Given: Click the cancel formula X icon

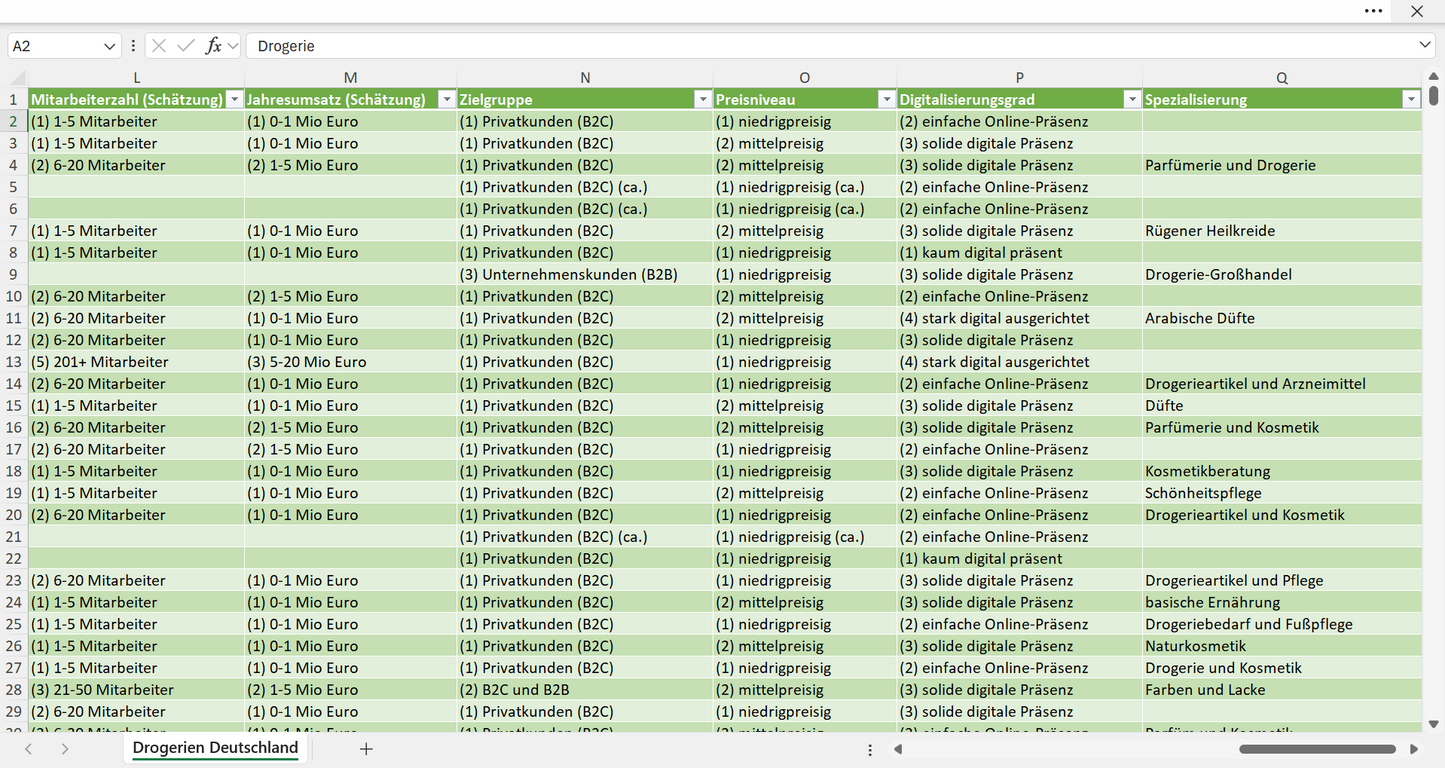Looking at the screenshot, I should [159, 46].
